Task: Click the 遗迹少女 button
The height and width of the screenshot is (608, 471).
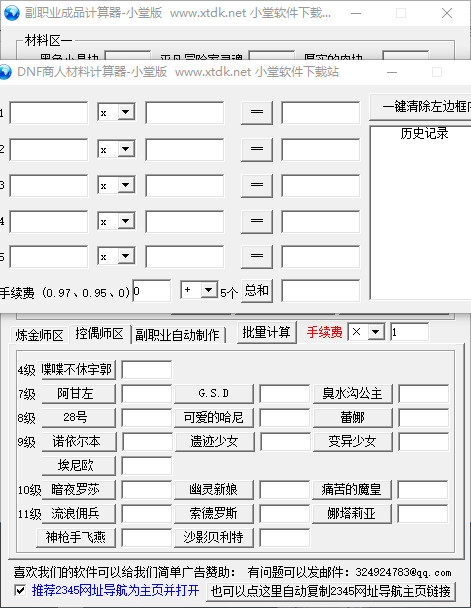Action: [x=215, y=442]
